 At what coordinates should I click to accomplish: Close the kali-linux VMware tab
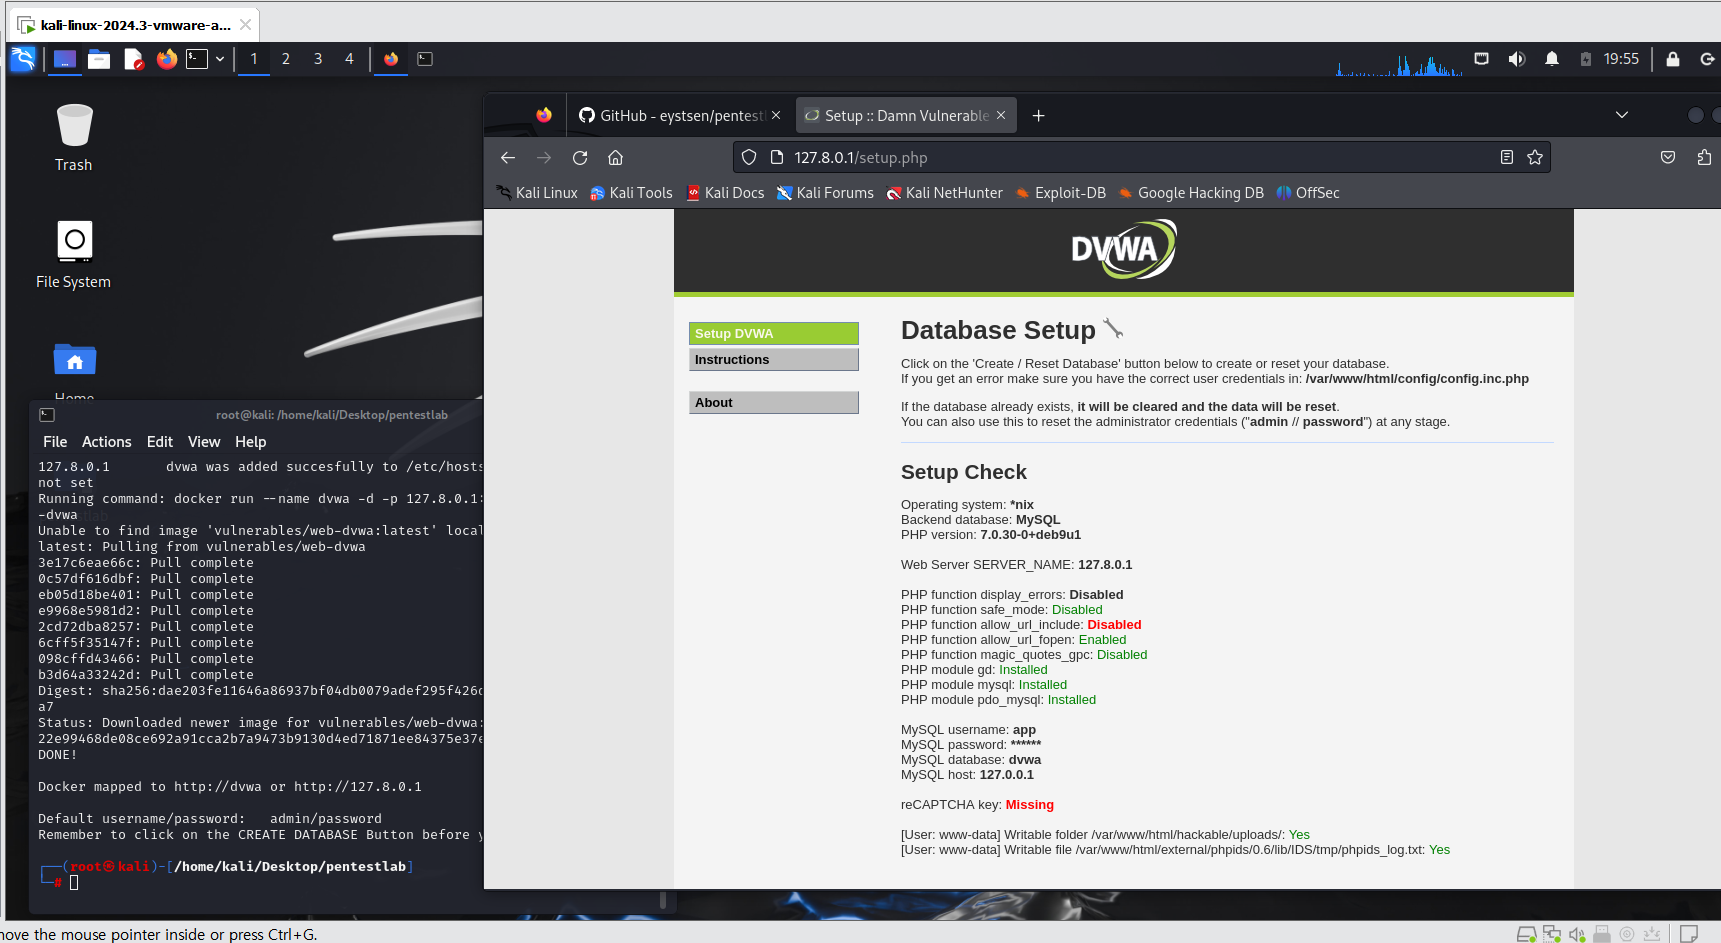(245, 25)
